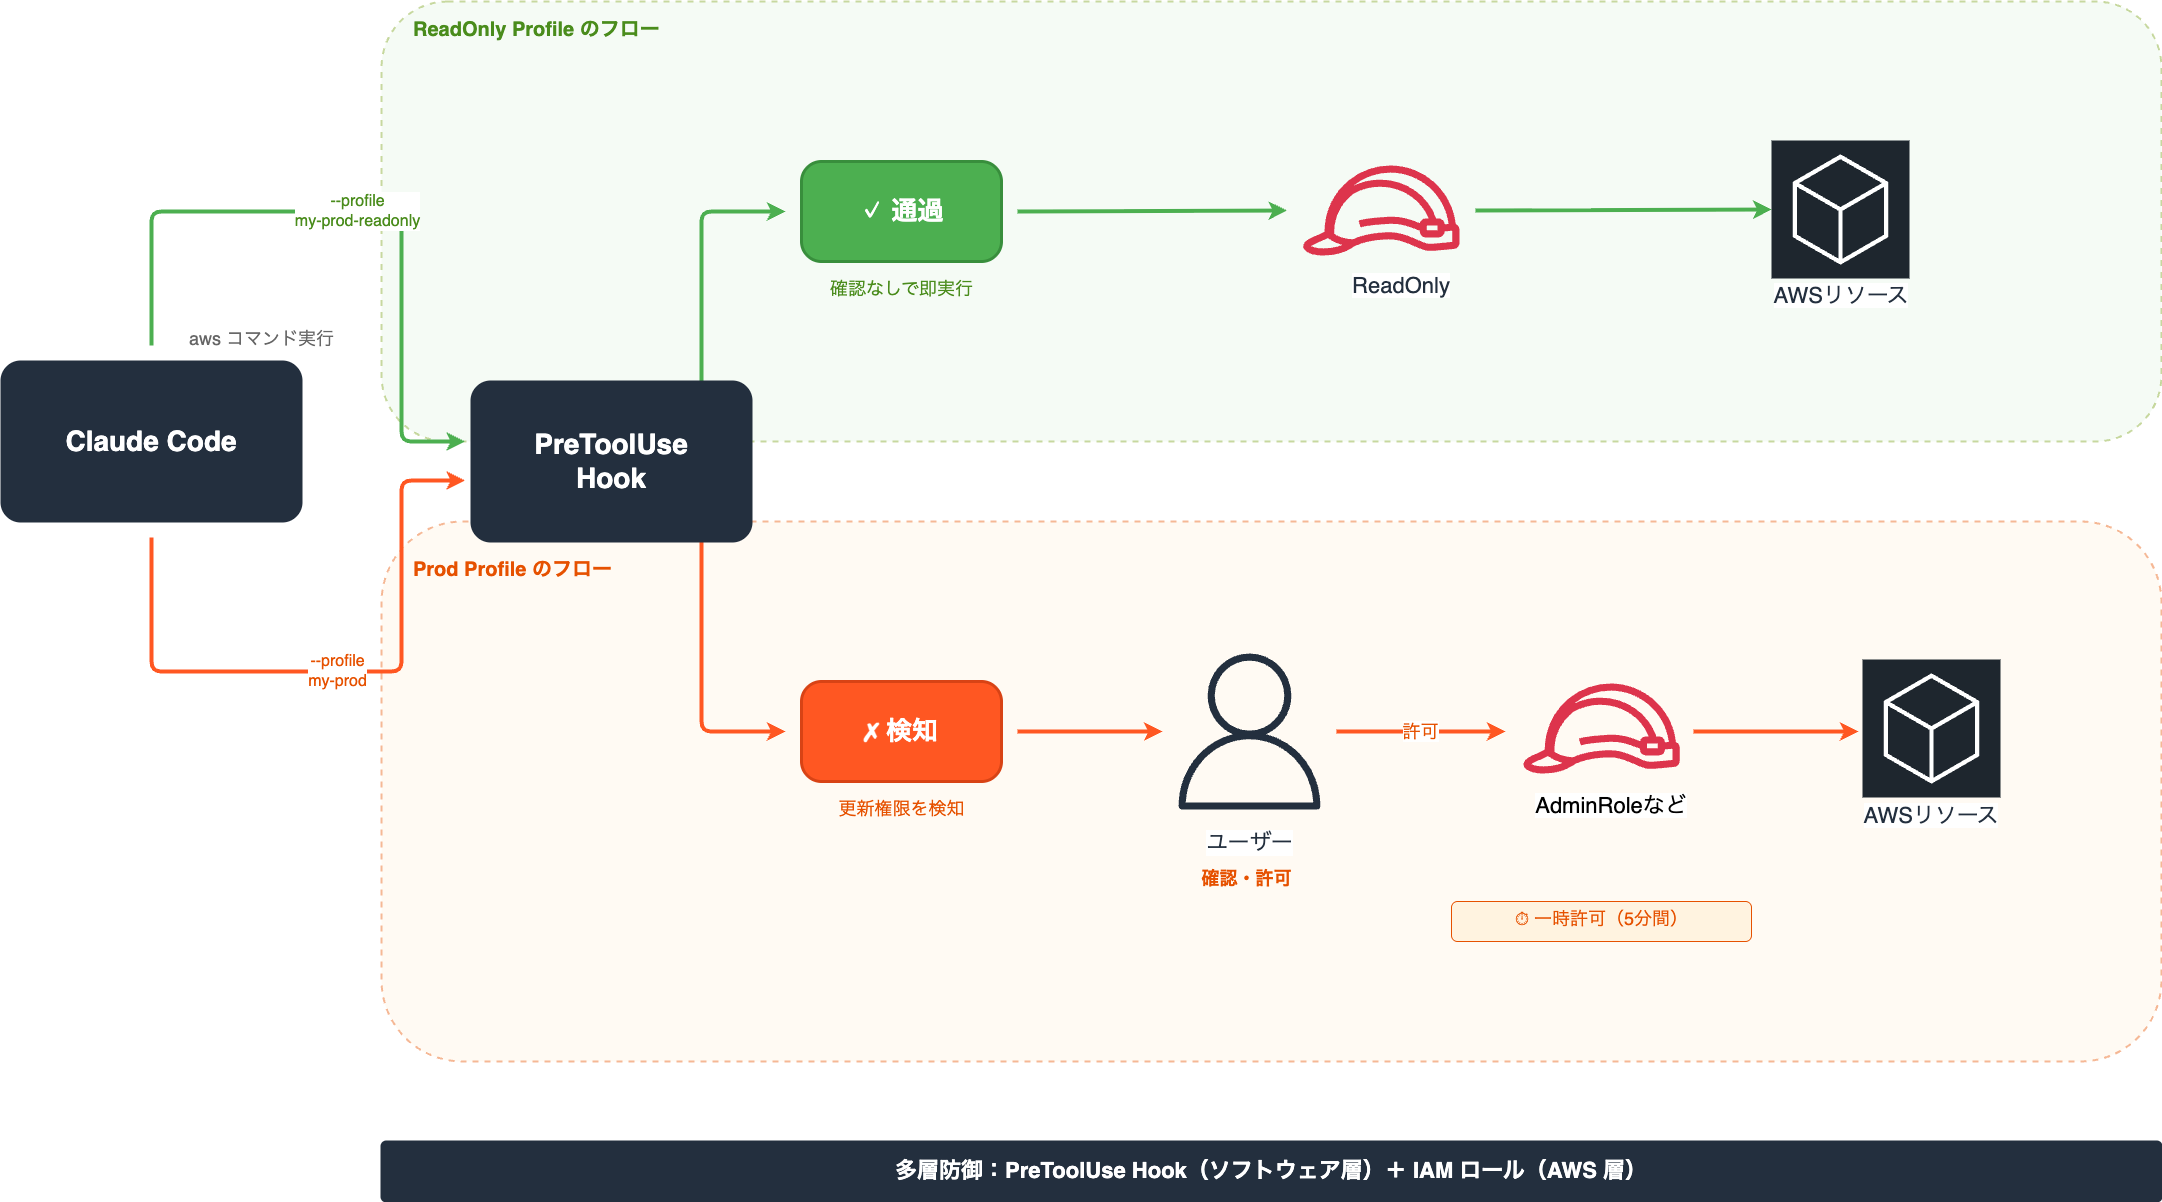Expand the ReadOnly Profile のフロー section

click(x=537, y=28)
